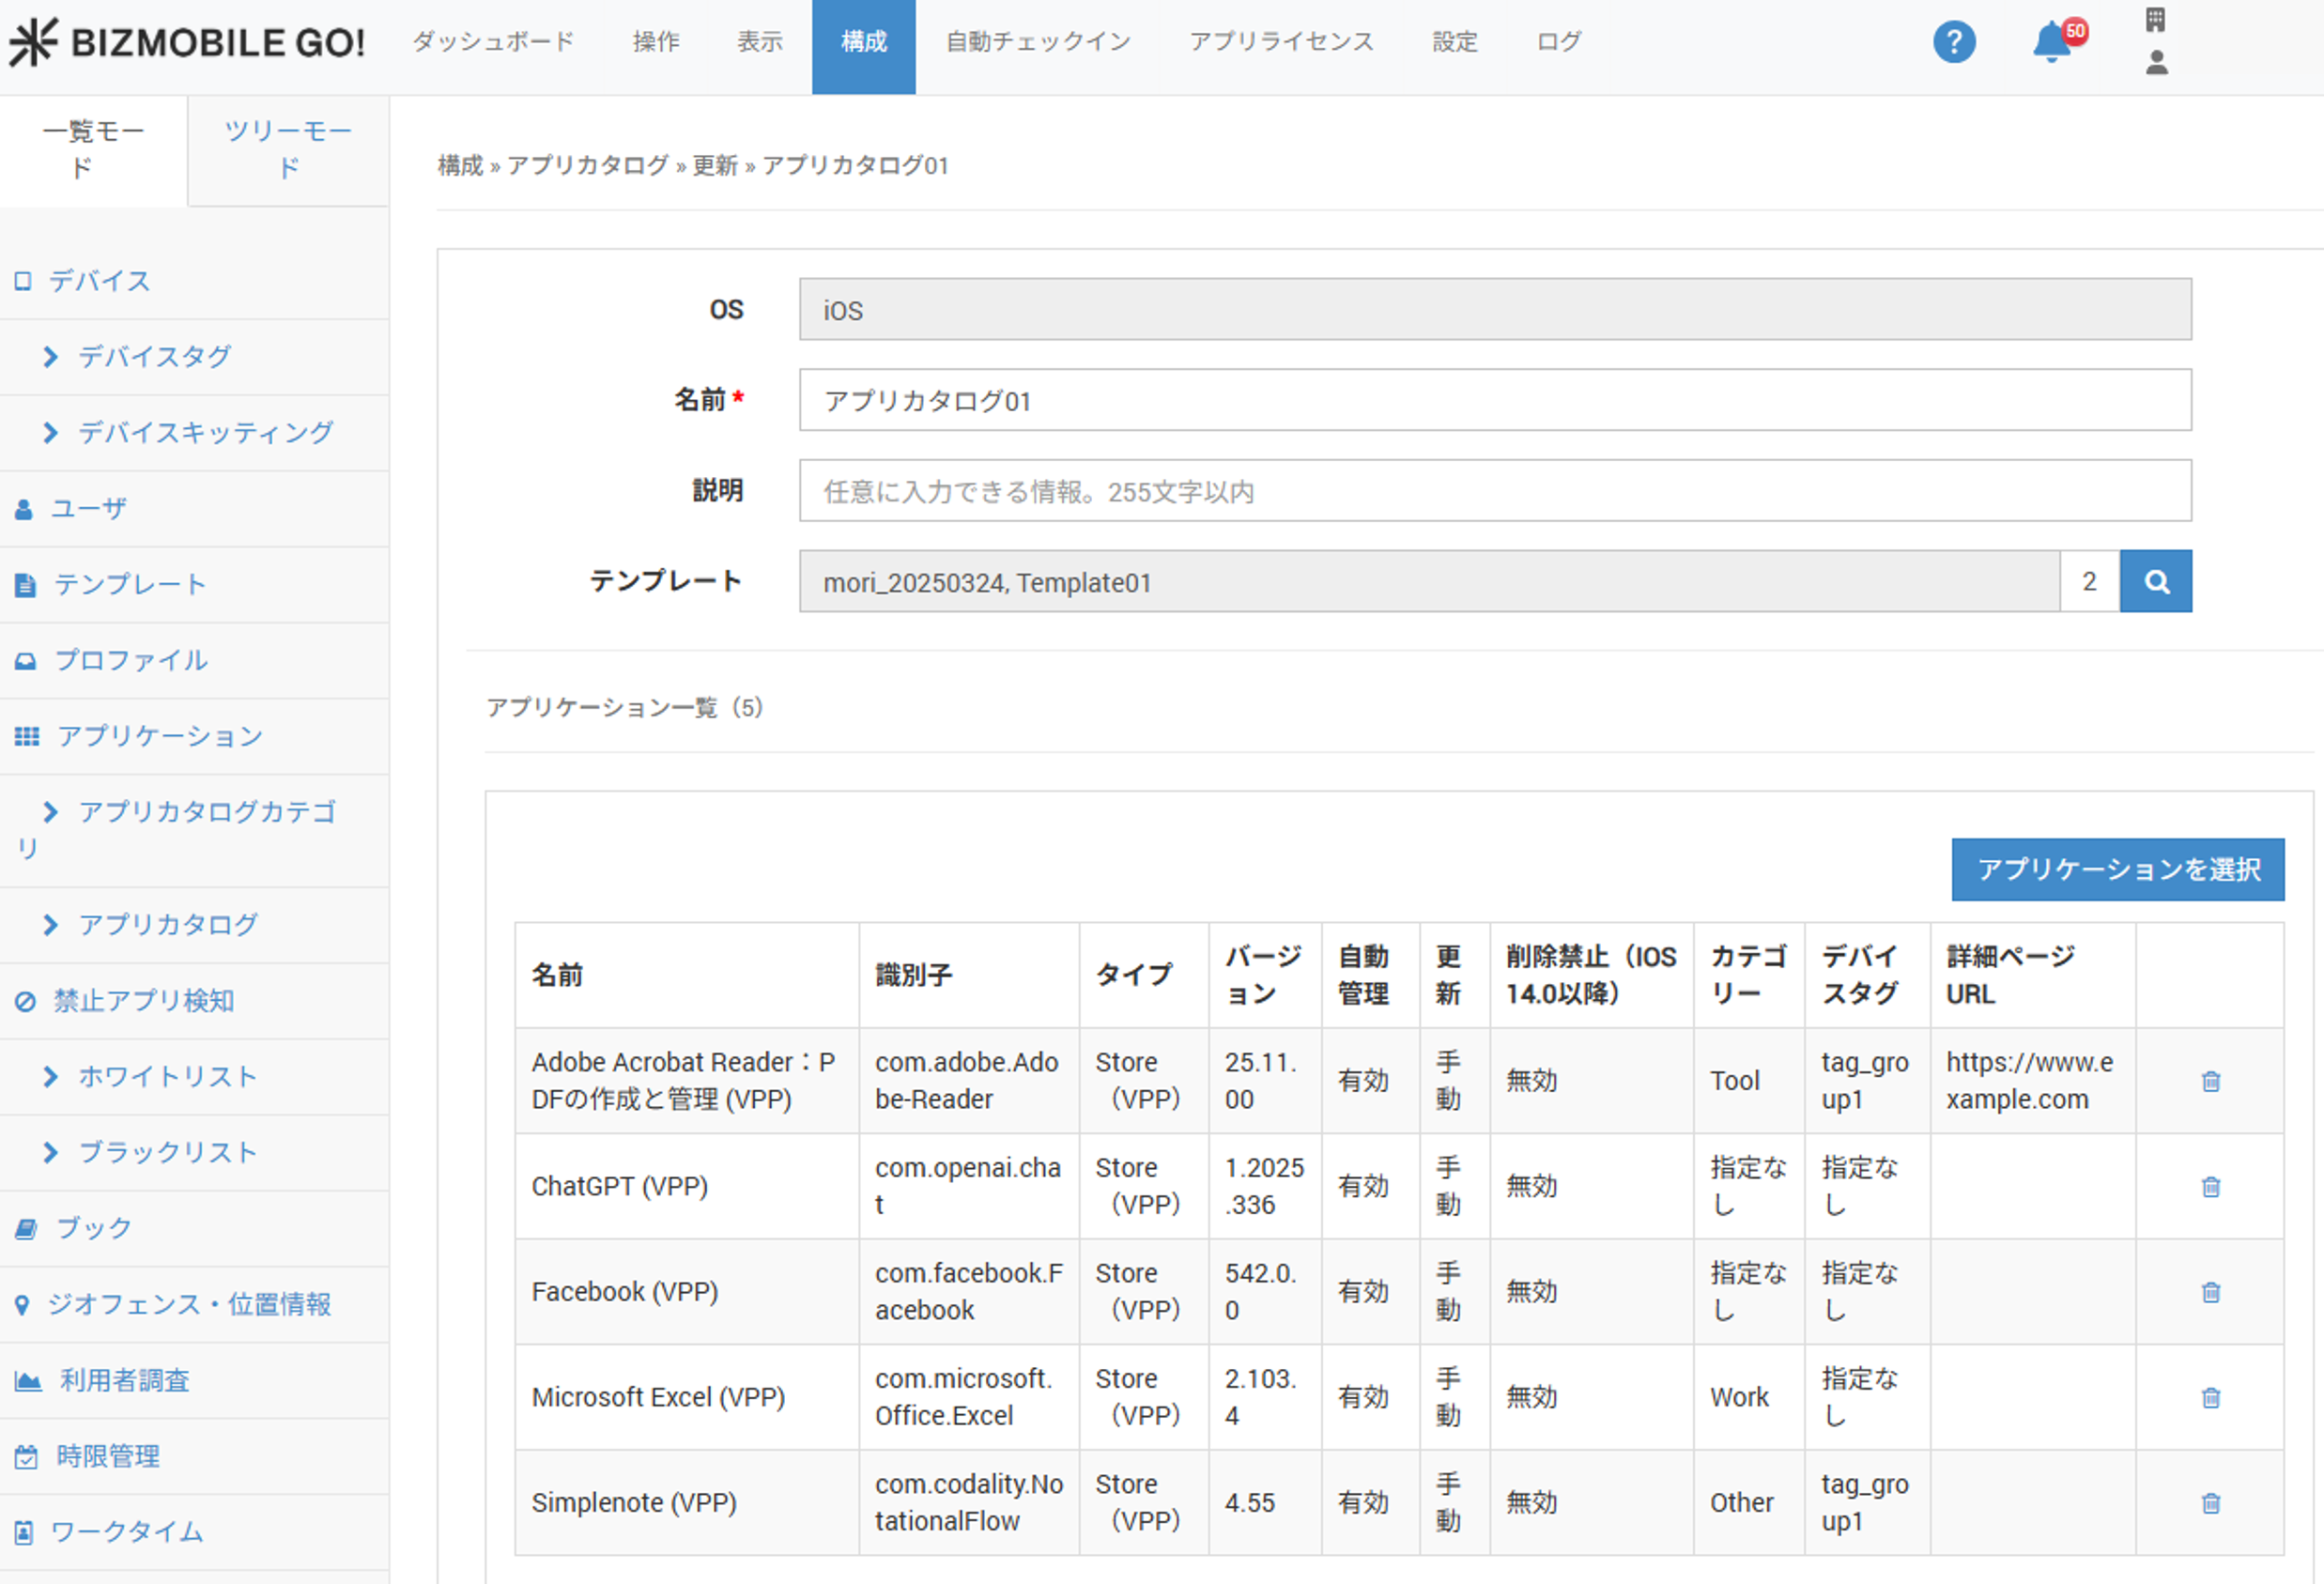Expand the アプリカタログカテゴリ menu item
Image resolution: width=2324 pixels, height=1584 pixels.
tap(206, 812)
